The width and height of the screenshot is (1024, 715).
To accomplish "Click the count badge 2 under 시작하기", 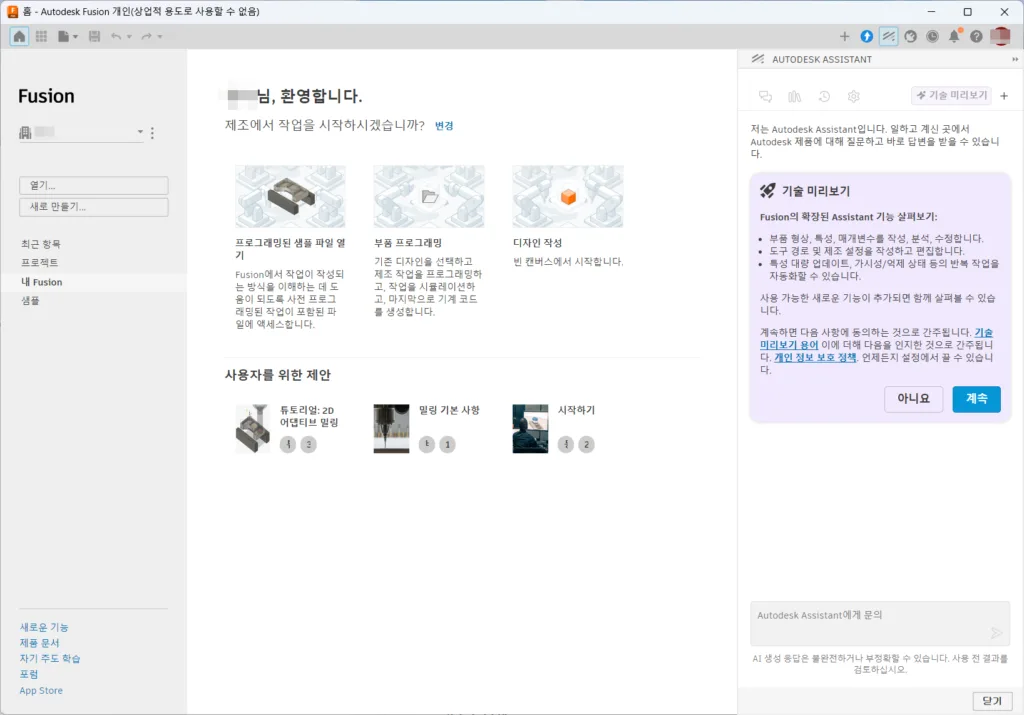I will tap(586, 445).
